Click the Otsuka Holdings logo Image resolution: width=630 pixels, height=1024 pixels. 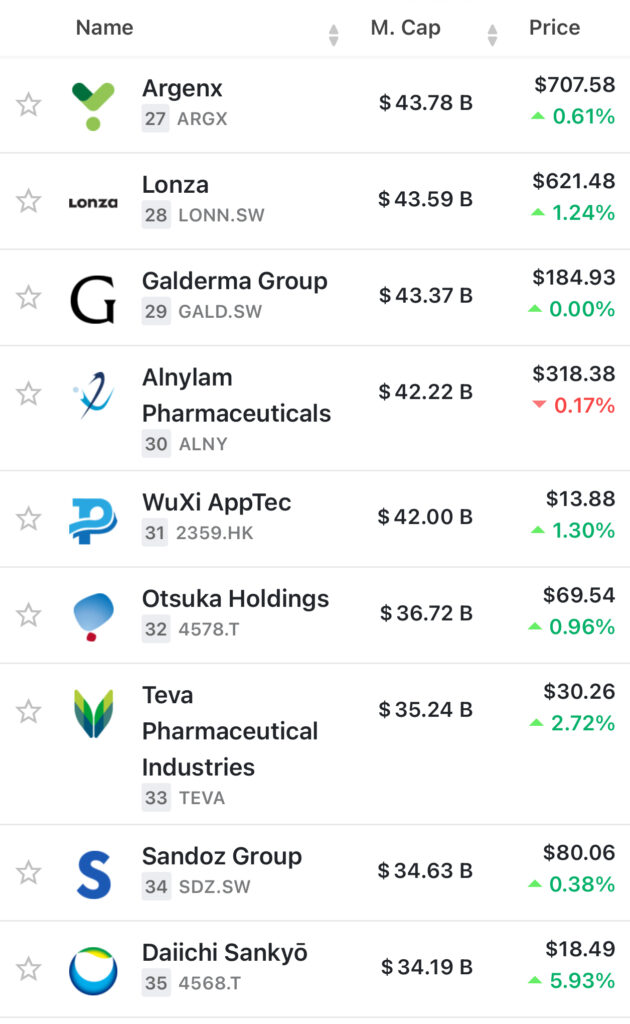point(93,616)
